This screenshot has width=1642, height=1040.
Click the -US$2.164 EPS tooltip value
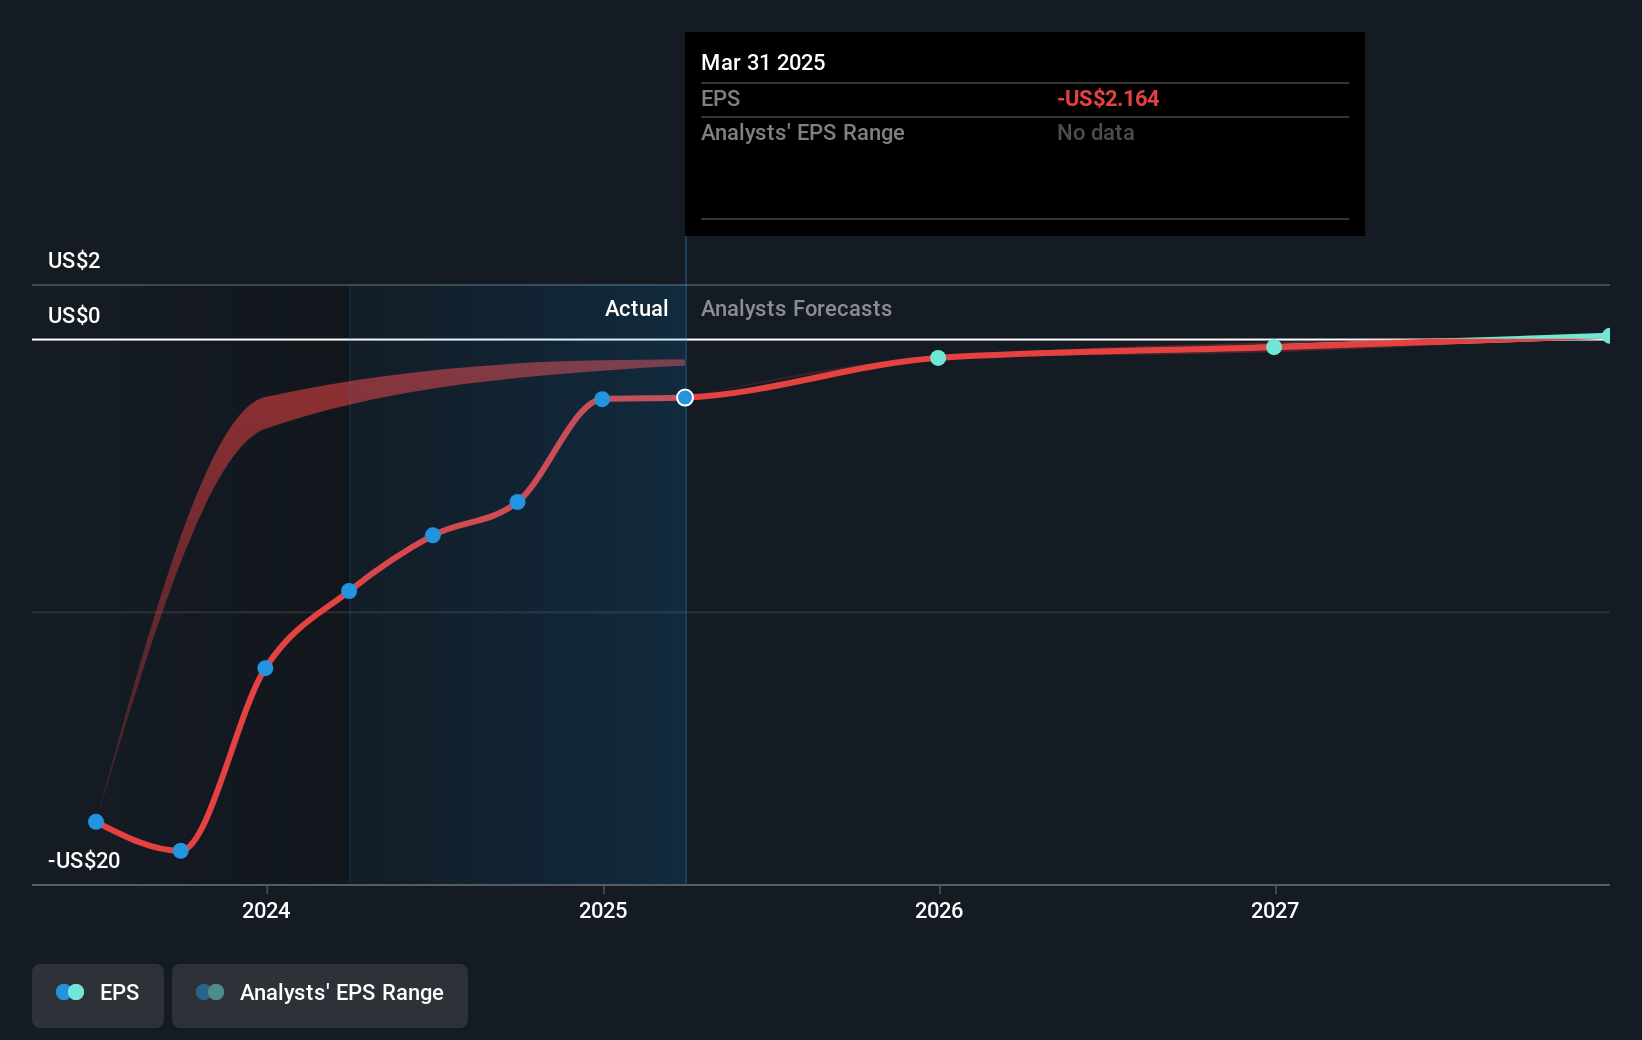coord(1108,98)
